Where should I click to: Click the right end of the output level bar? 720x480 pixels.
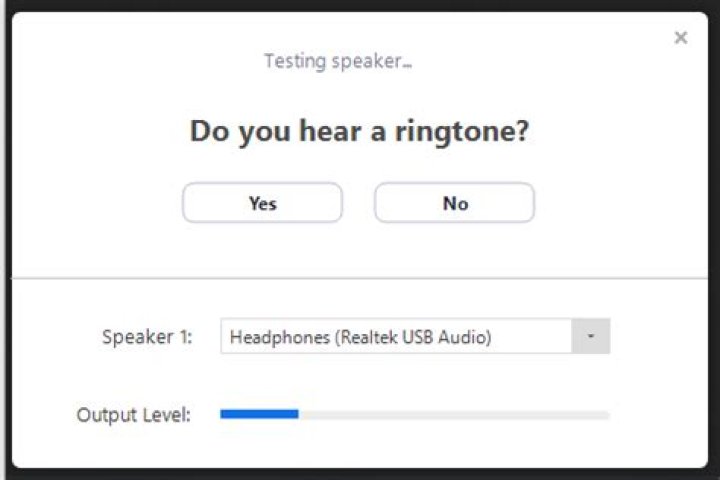(x=606, y=414)
